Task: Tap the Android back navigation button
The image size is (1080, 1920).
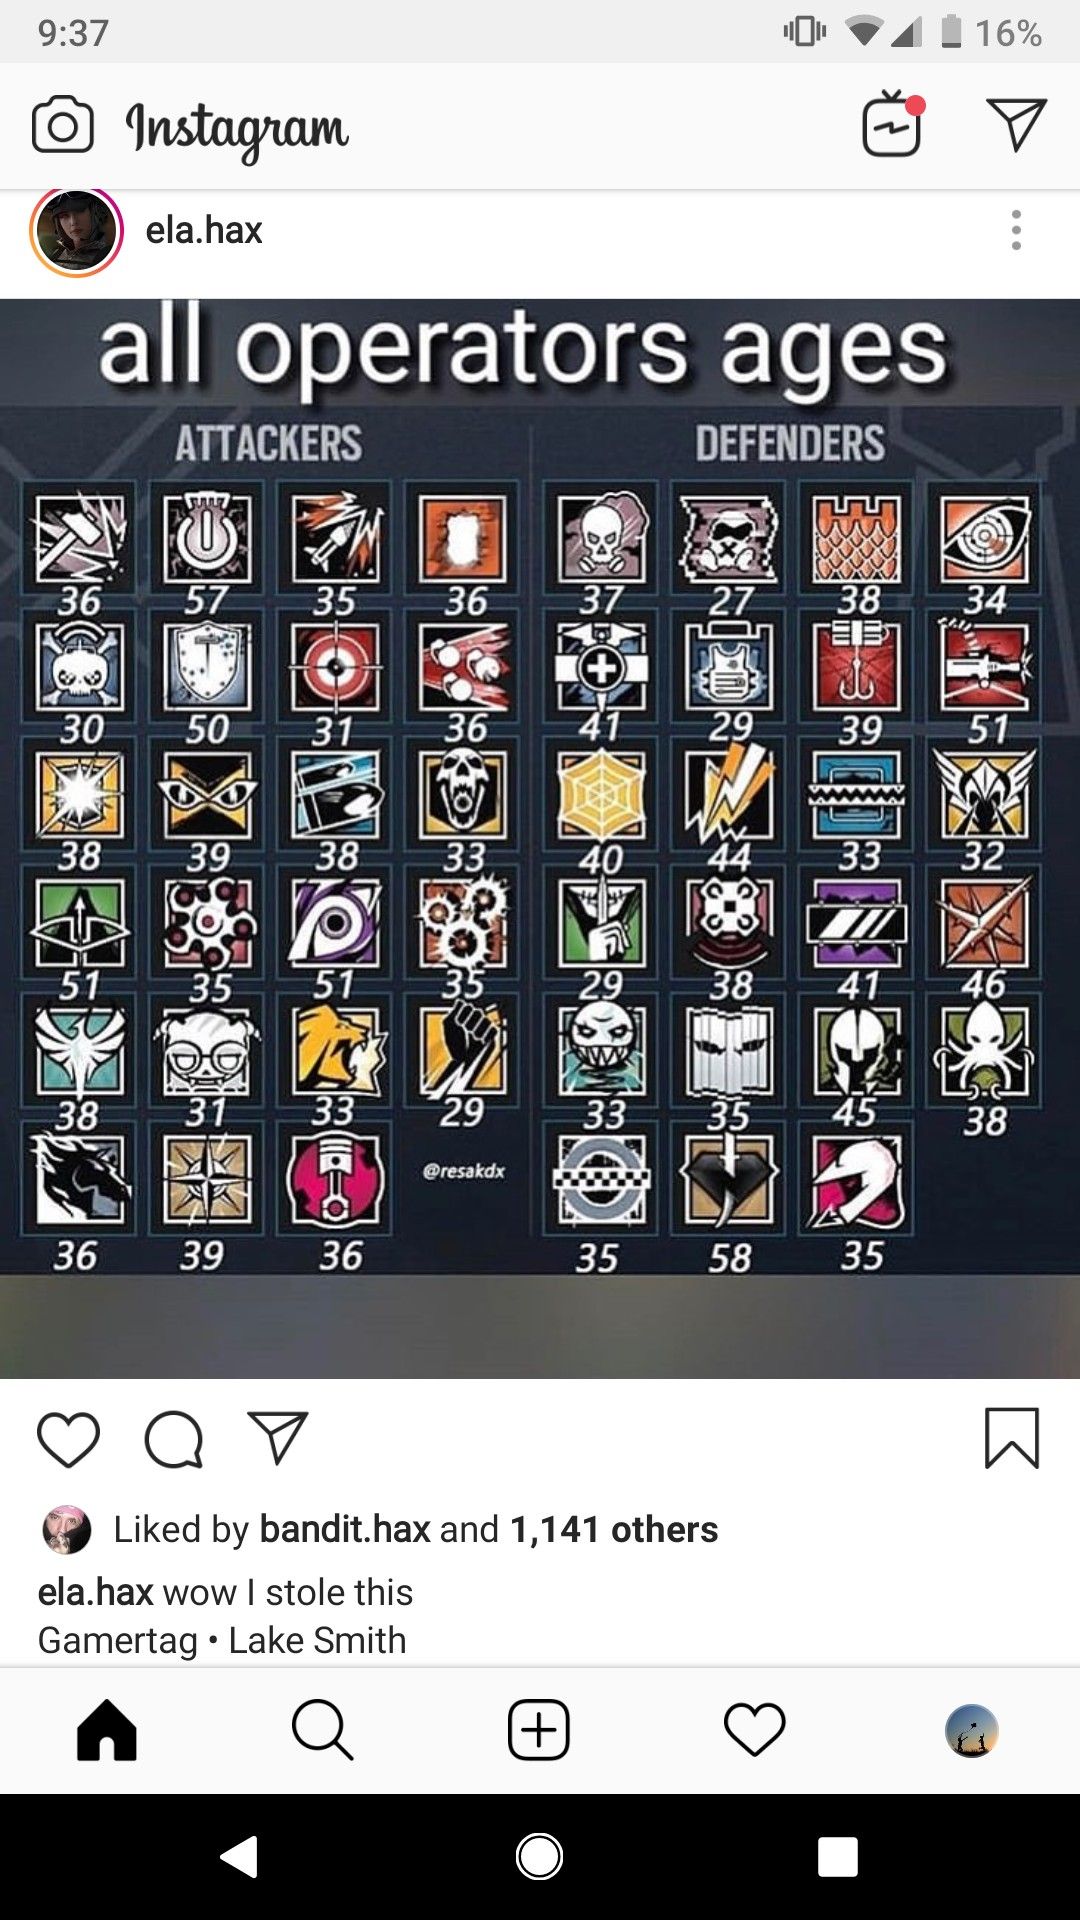Action: pos(240,1857)
